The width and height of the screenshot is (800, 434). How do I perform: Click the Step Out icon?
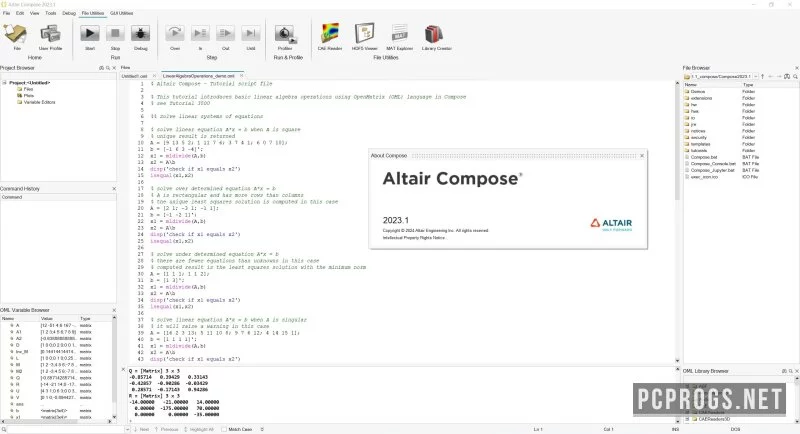(x=225, y=35)
